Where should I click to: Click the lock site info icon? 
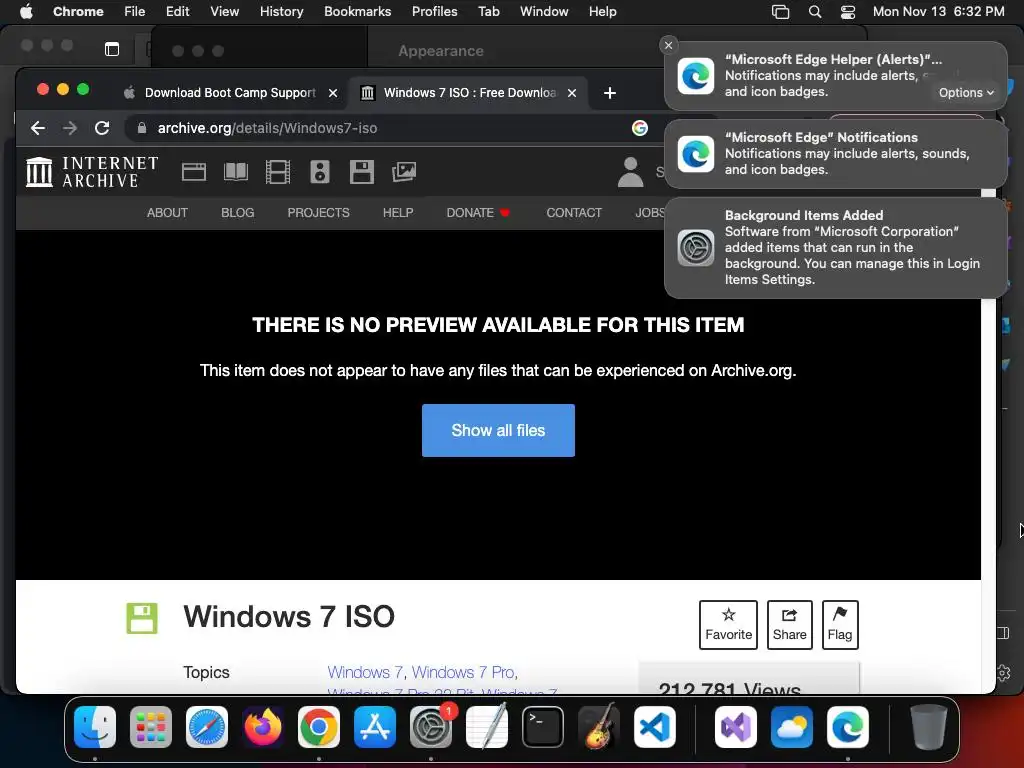click(142, 128)
